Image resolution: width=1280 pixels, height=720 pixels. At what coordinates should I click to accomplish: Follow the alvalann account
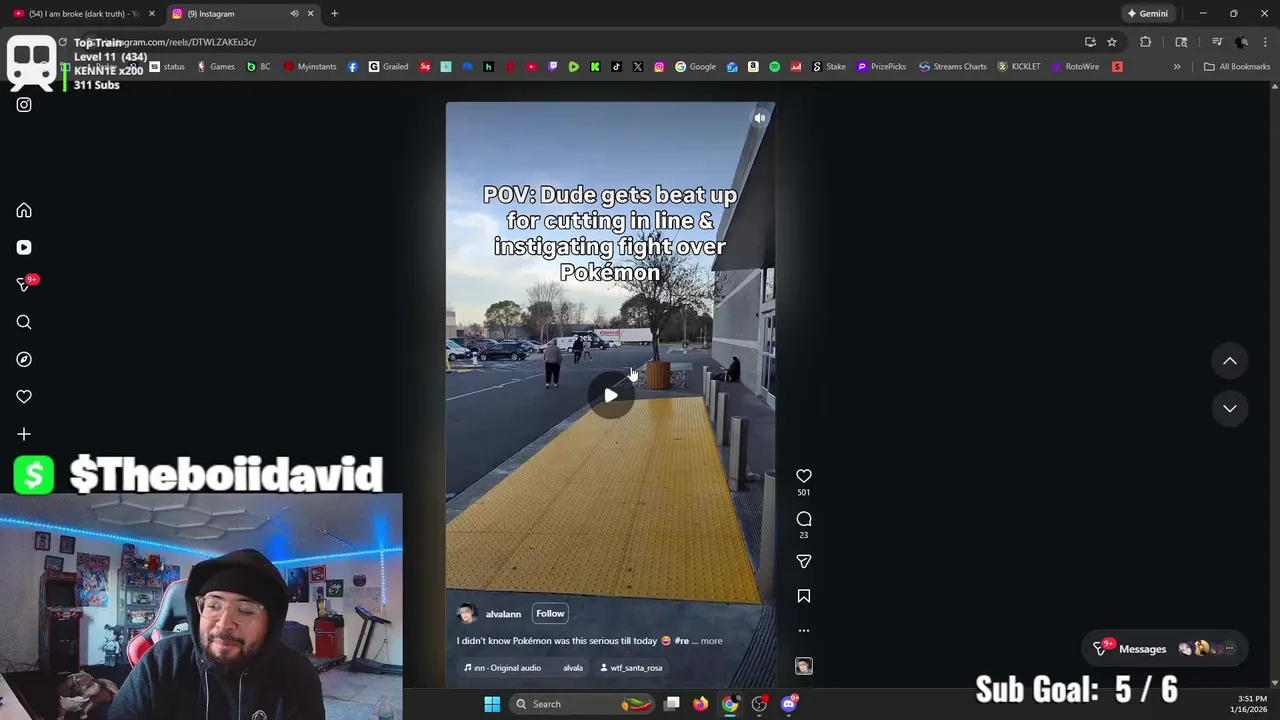[550, 614]
